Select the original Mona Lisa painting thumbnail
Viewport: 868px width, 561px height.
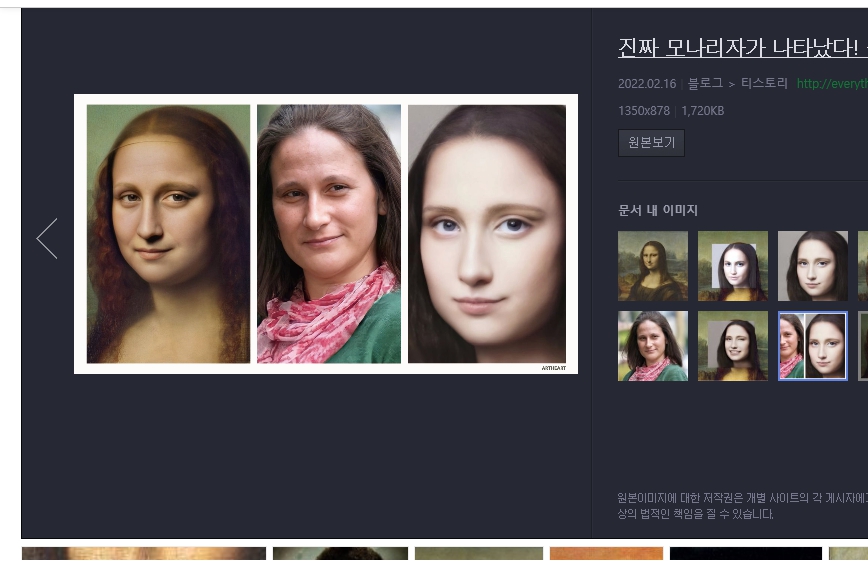click(653, 266)
